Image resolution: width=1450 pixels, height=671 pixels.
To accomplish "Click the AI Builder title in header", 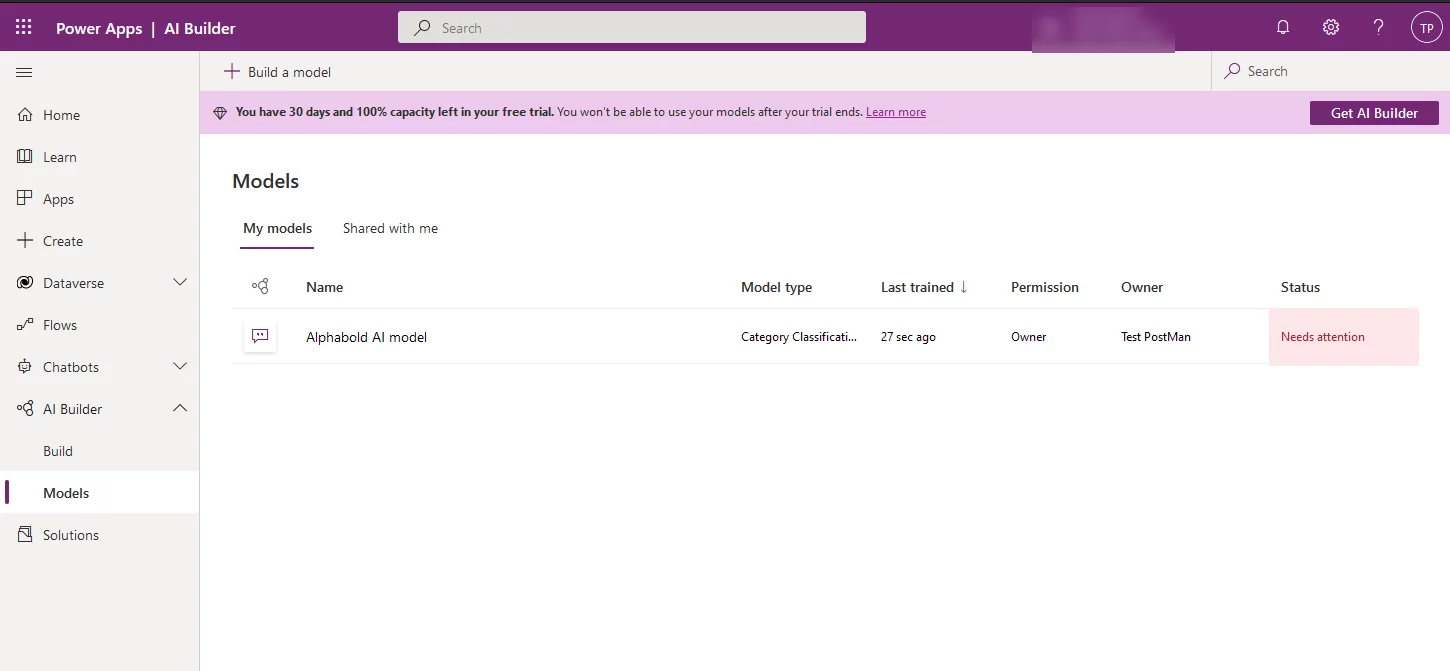I will click(x=200, y=28).
